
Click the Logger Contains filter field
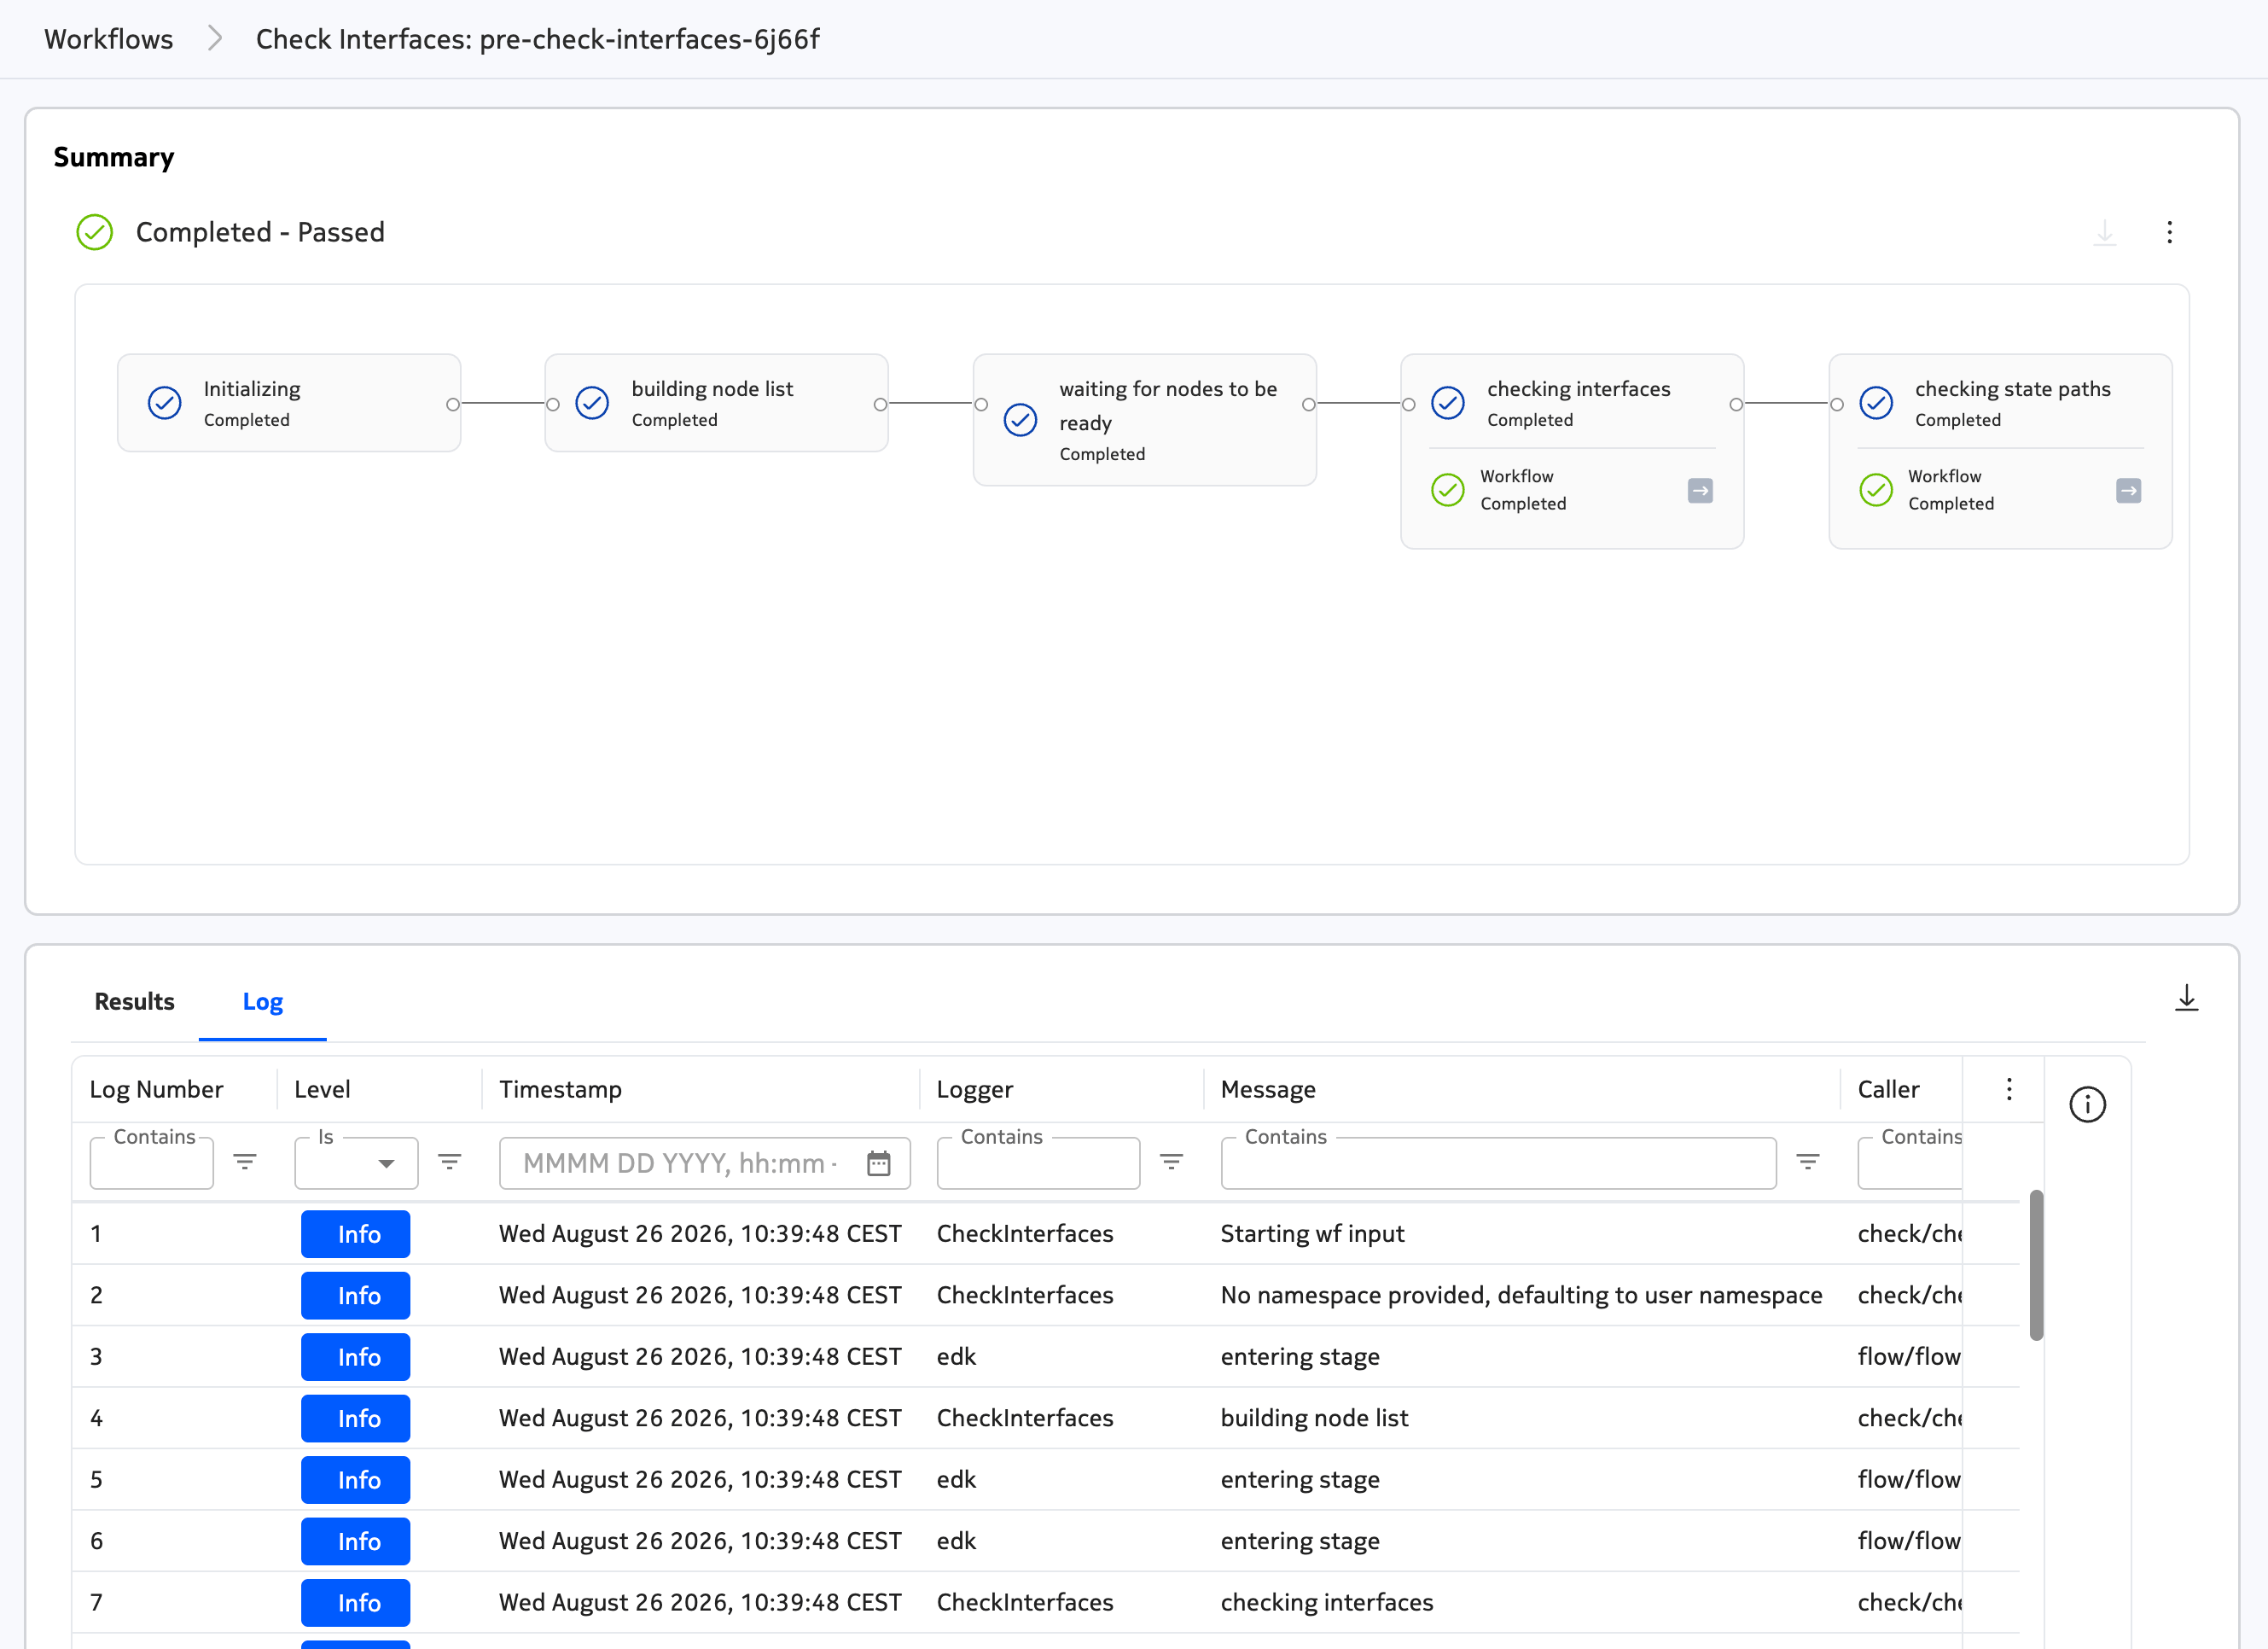click(x=1038, y=1163)
